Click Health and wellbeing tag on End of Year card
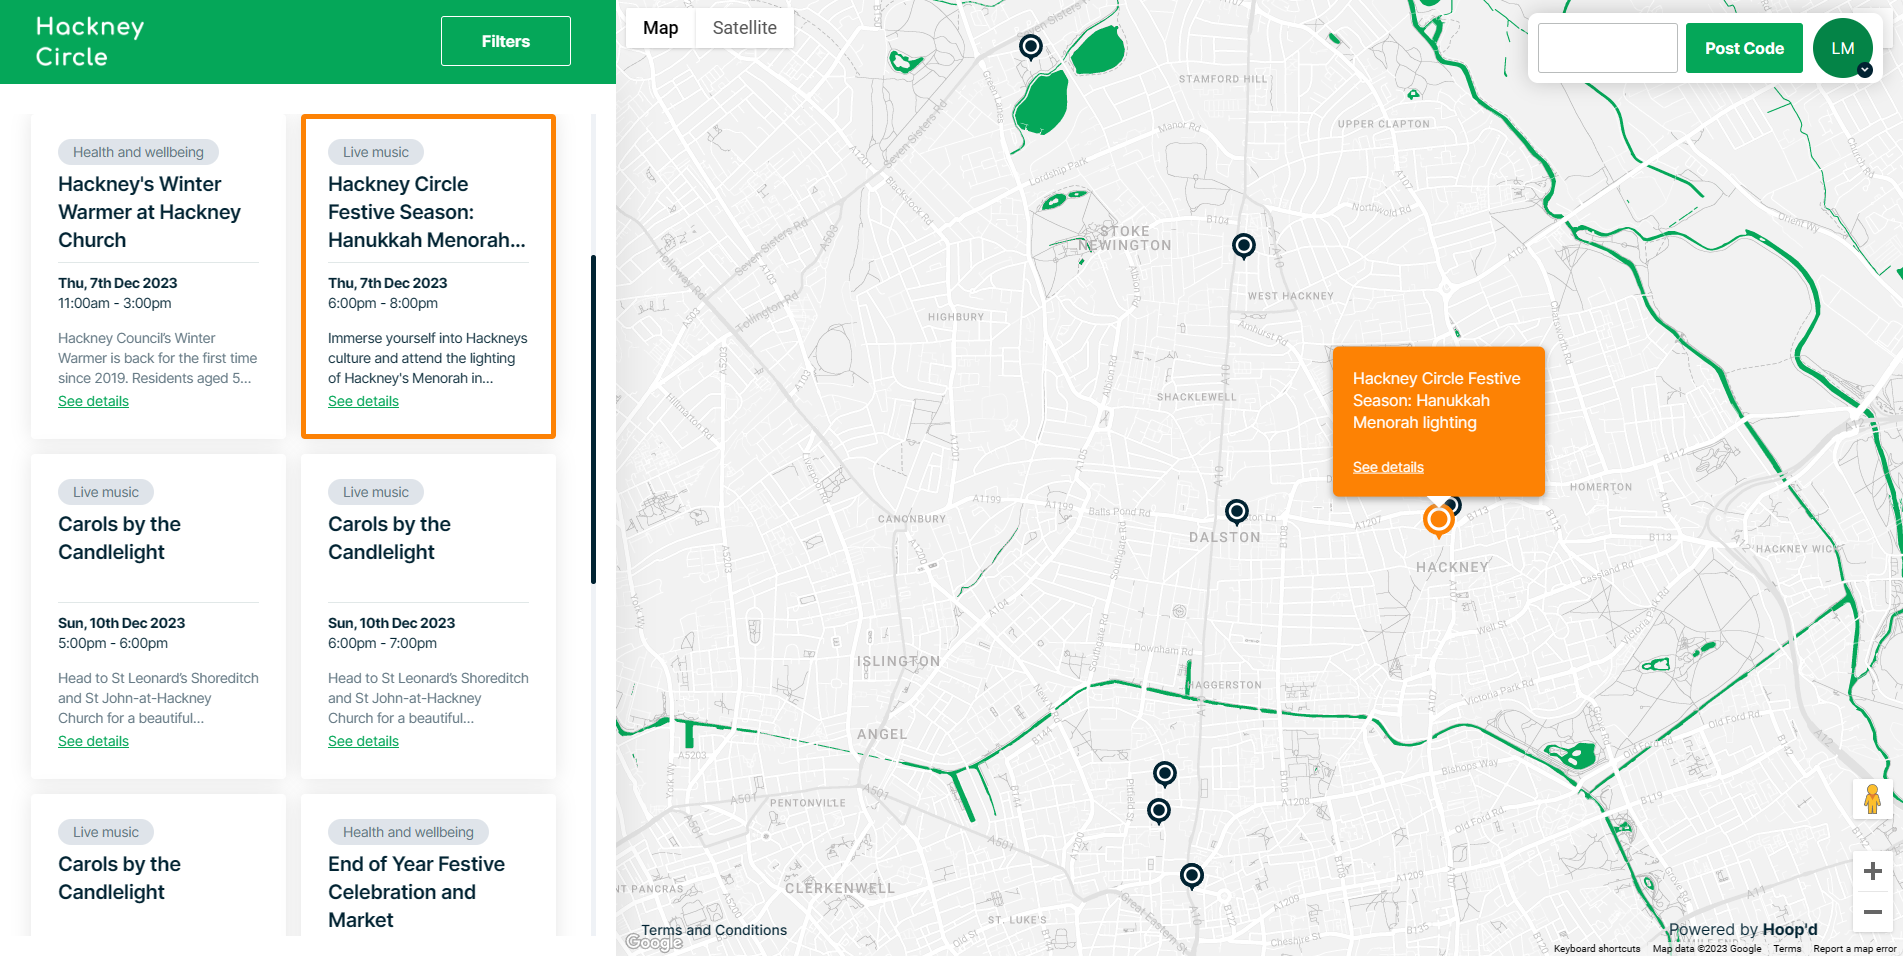Screen dimensions: 1903x956 coord(408,832)
